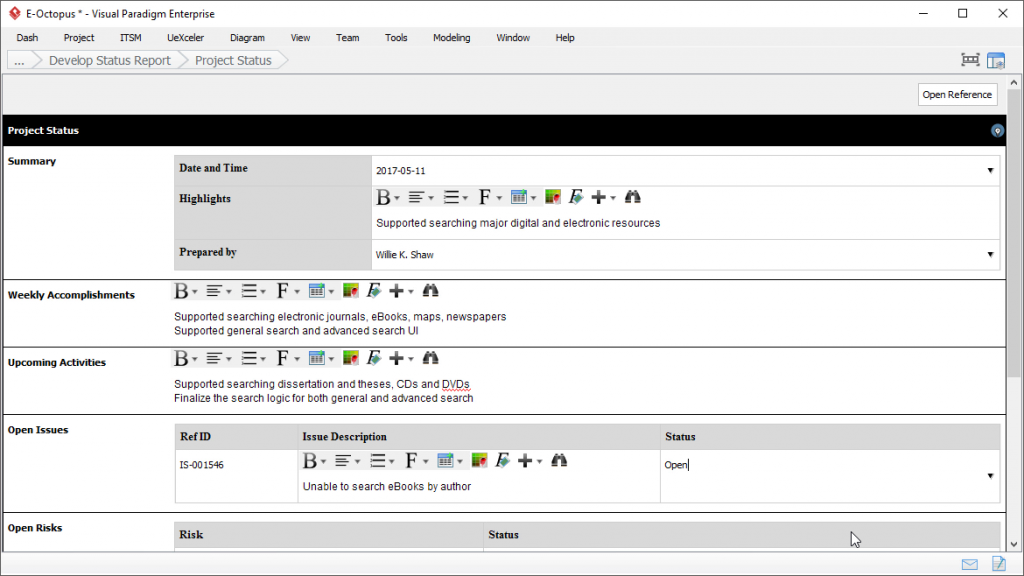Image resolution: width=1024 pixels, height=576 pixels.
Task: Expand the Status dropdown showing Open
Action: pos(990,475)
